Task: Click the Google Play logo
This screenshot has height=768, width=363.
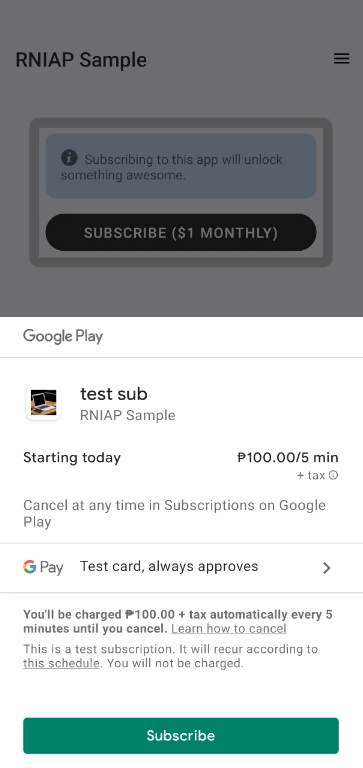Action: pyautogui.click(x=63, y=336)
